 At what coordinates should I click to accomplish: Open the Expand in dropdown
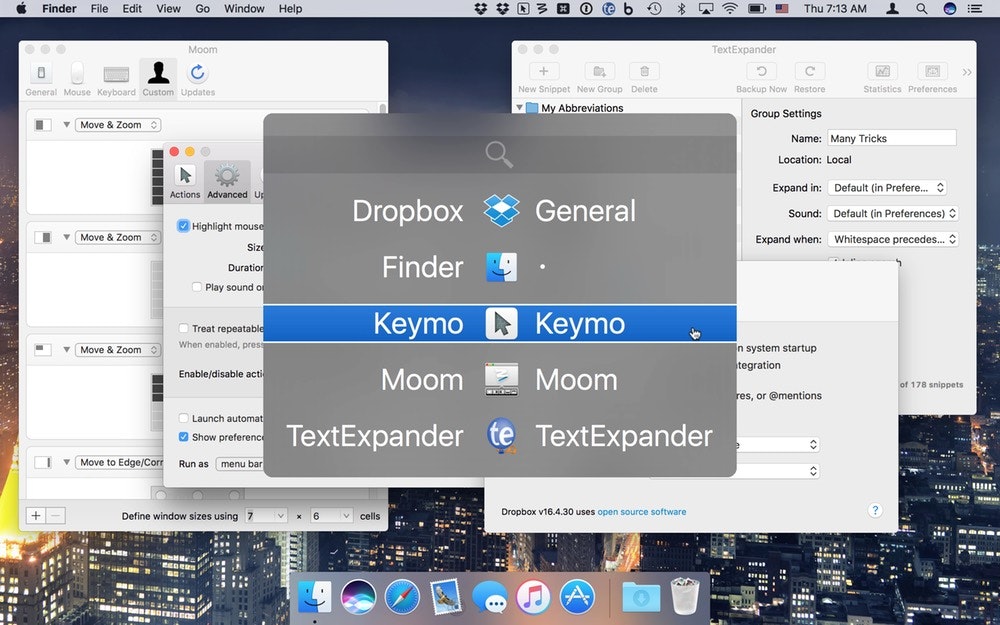(x=887, y=188)
